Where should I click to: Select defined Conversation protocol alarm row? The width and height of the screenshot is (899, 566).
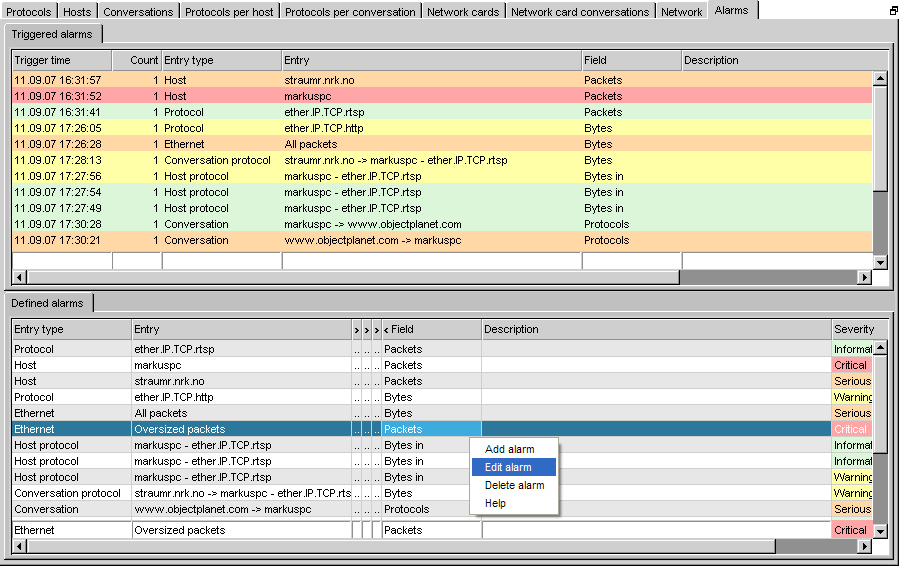(442, 494)
